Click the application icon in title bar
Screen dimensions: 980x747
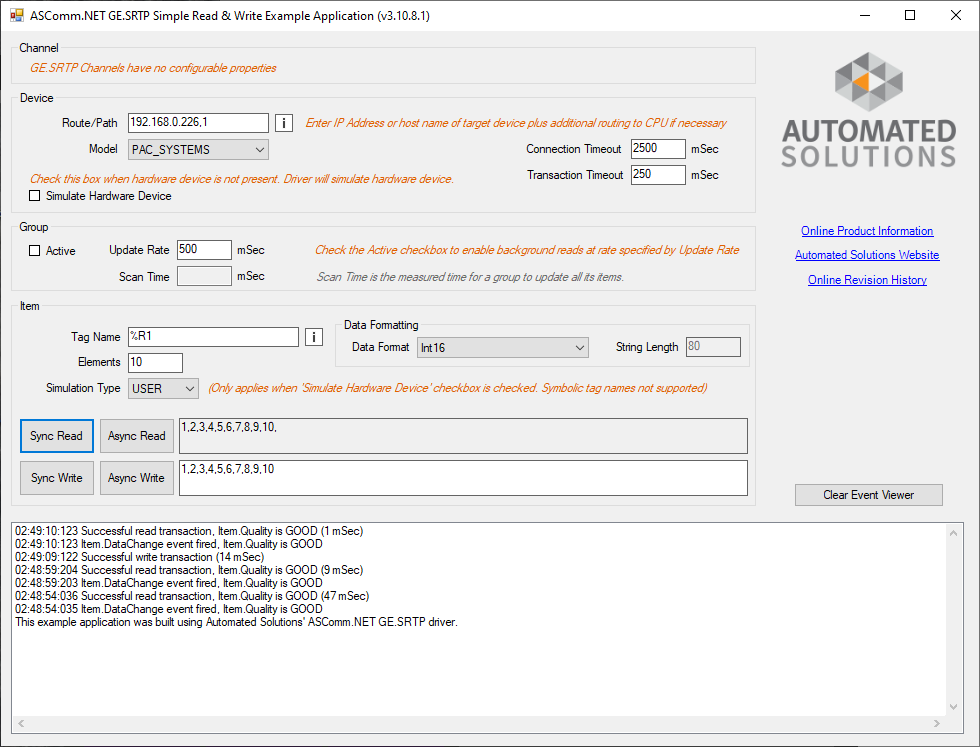click(x=17, y=16)
